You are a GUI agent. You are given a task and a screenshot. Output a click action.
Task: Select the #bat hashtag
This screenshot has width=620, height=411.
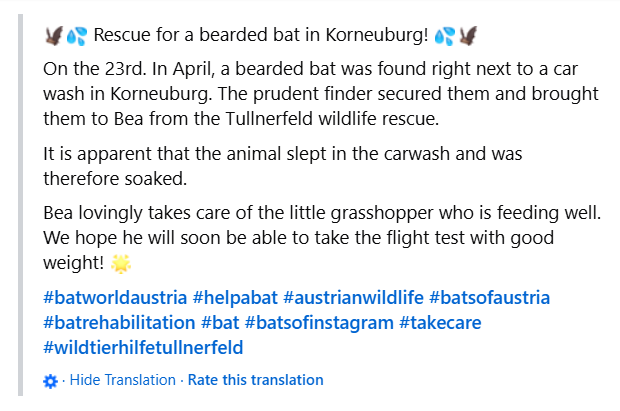point(220,323)
